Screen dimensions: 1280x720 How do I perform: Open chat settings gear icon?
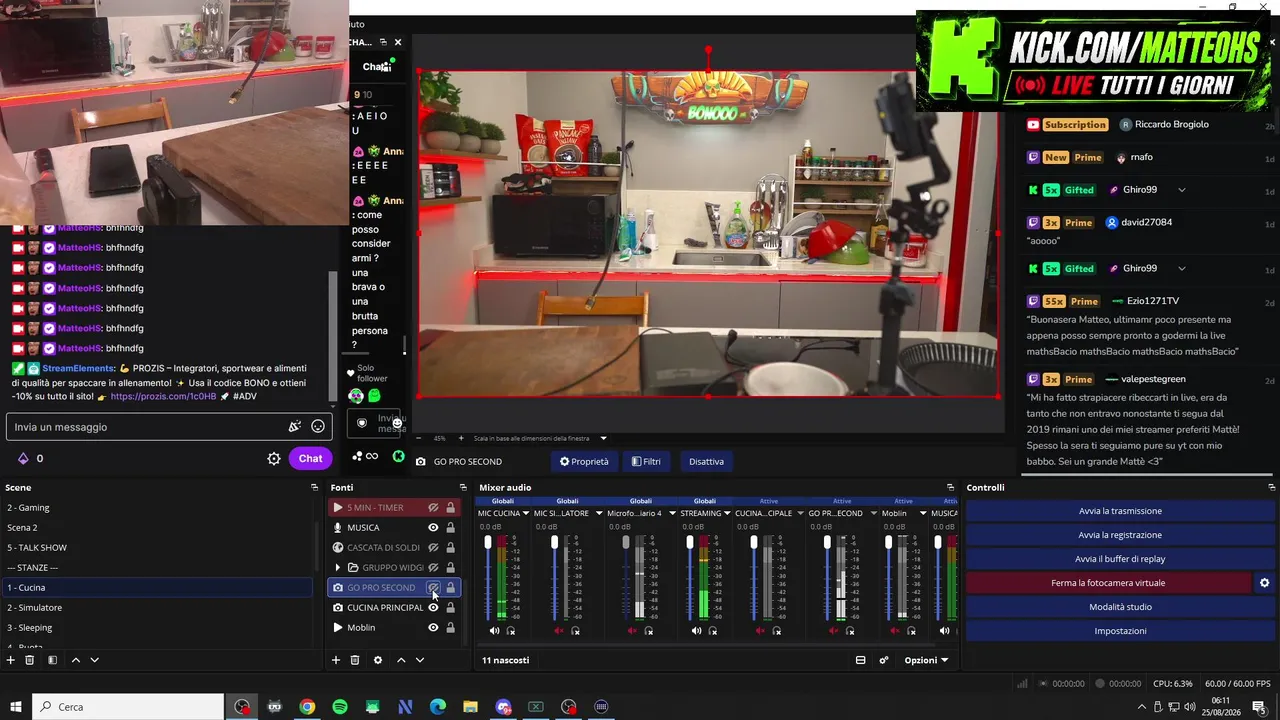click(273, 459)
